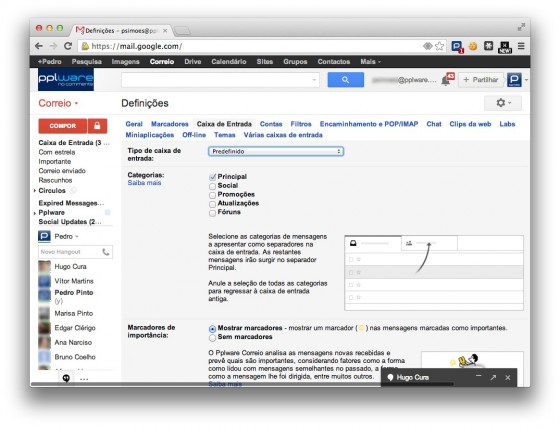
Task: Click the lock icon beside Compor
Action: coord(97,126)
